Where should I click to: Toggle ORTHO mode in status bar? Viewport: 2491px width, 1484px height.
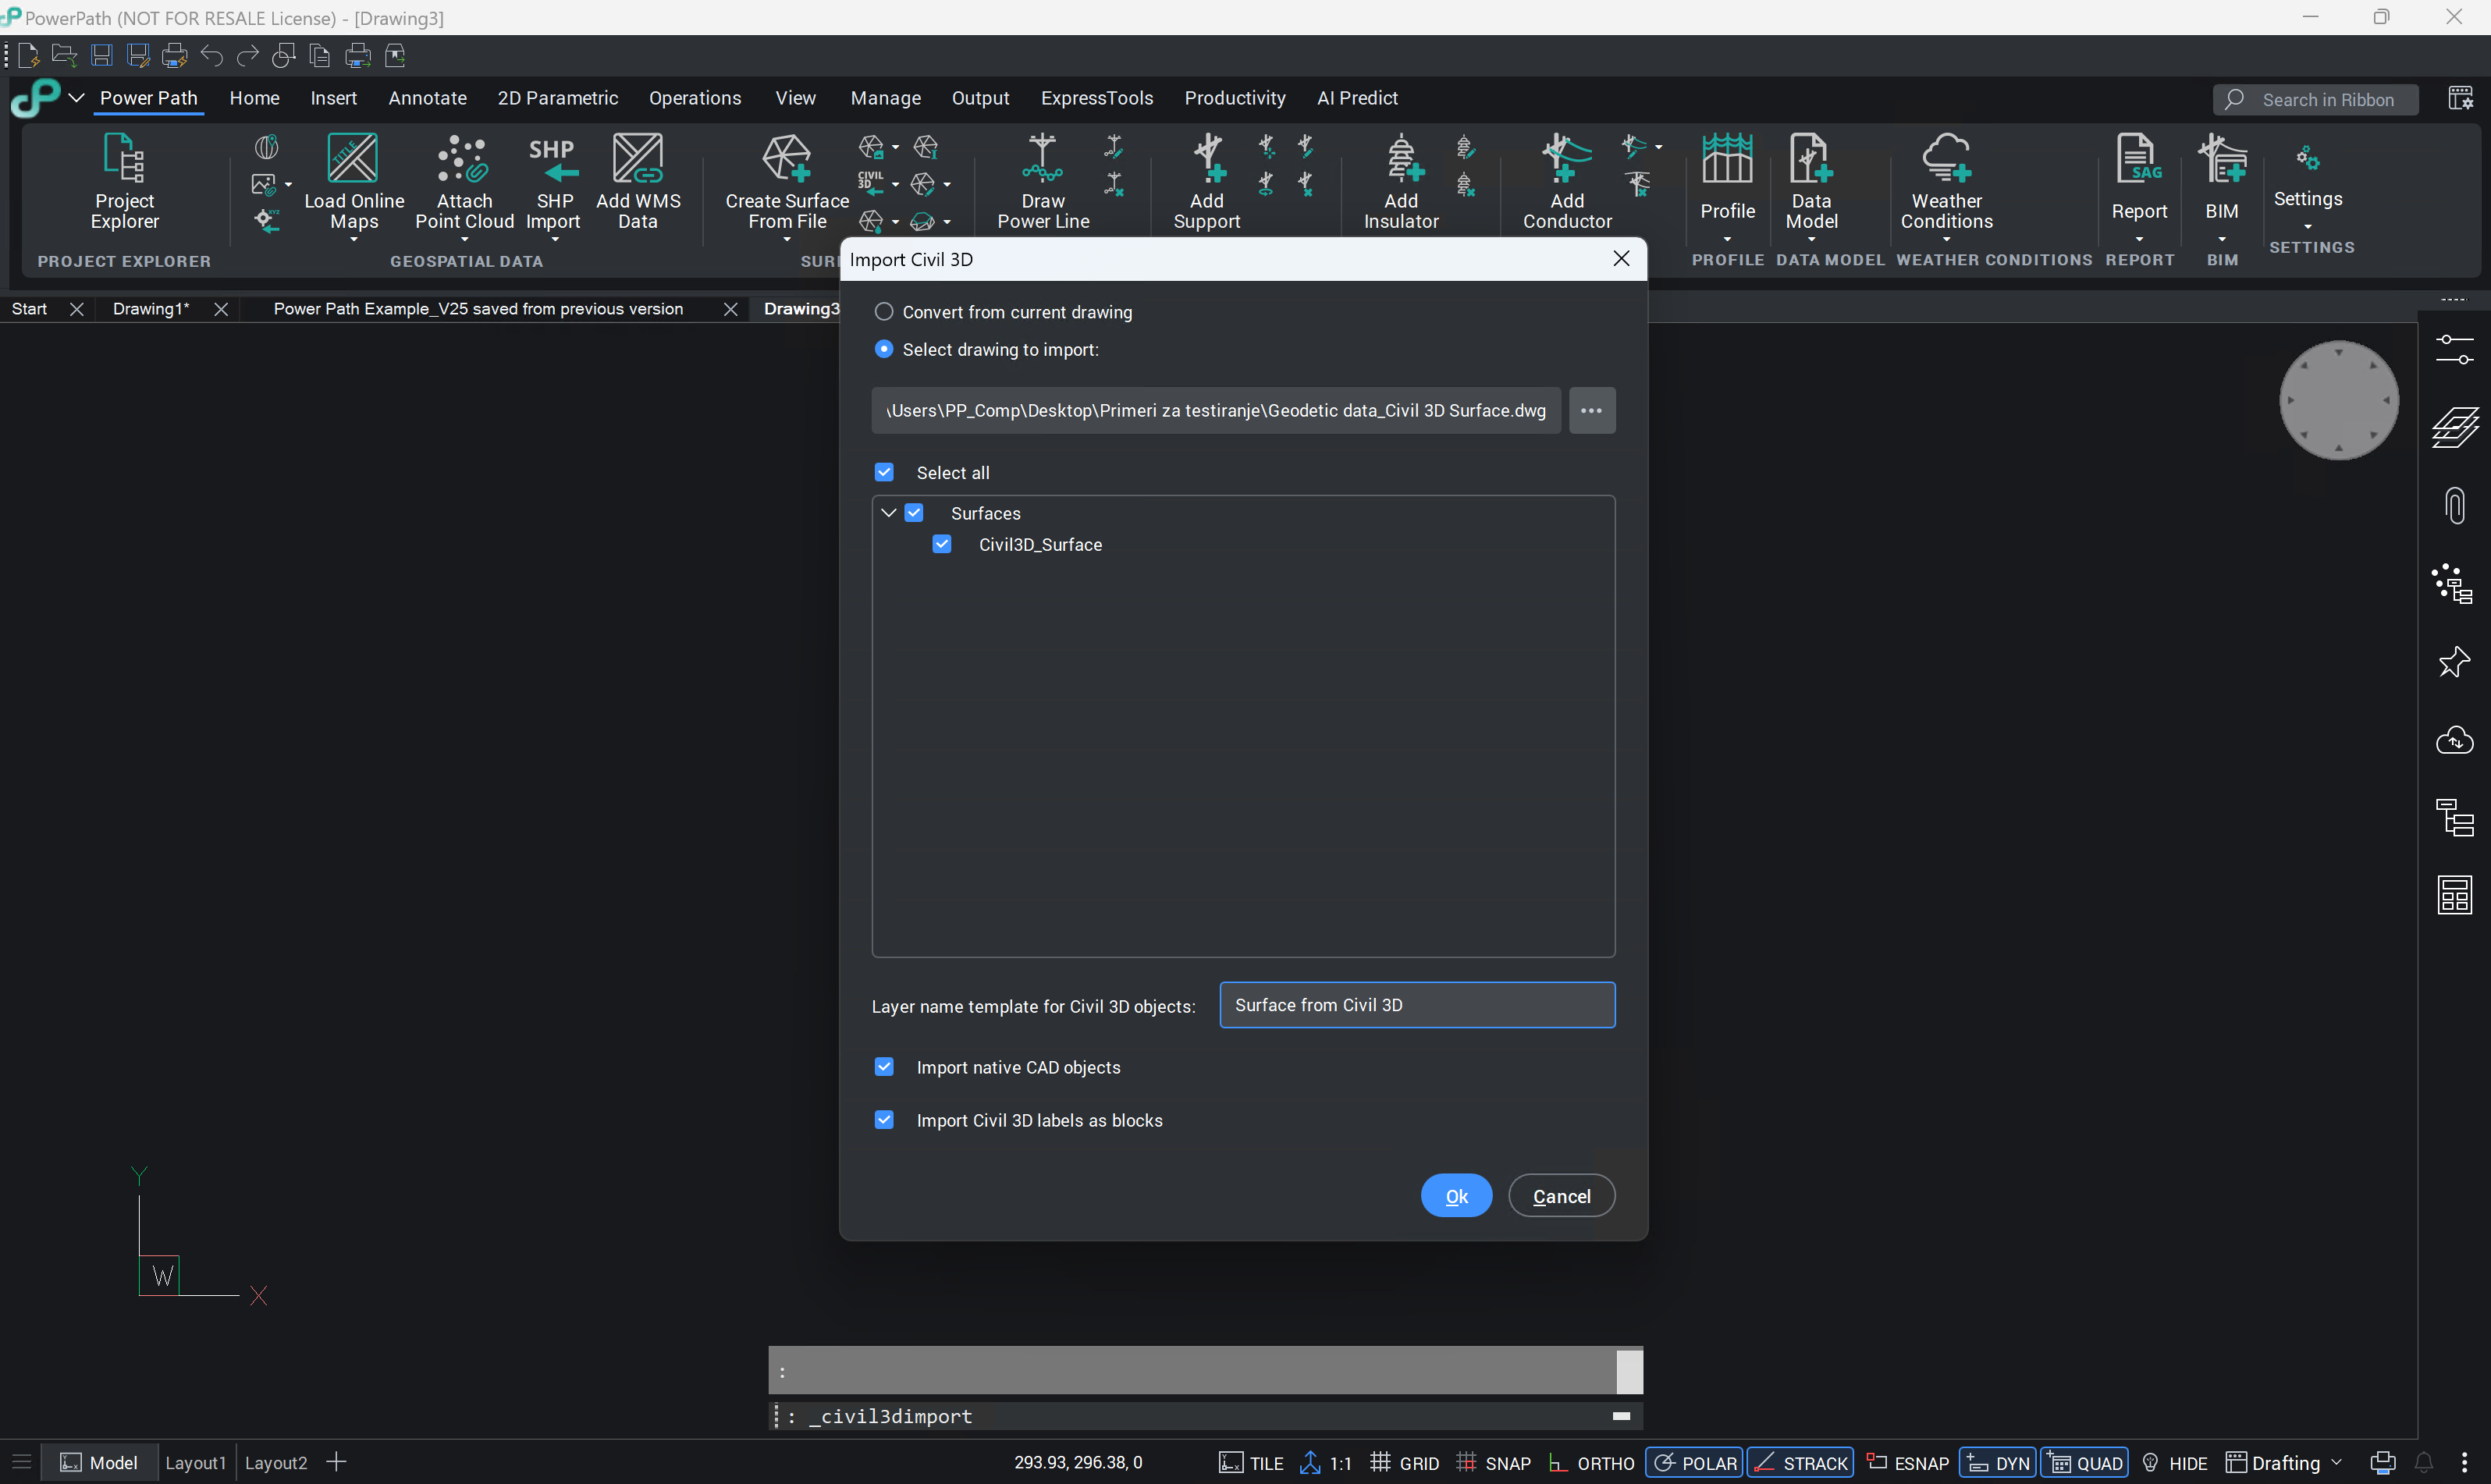[x=1591, y=1463]
